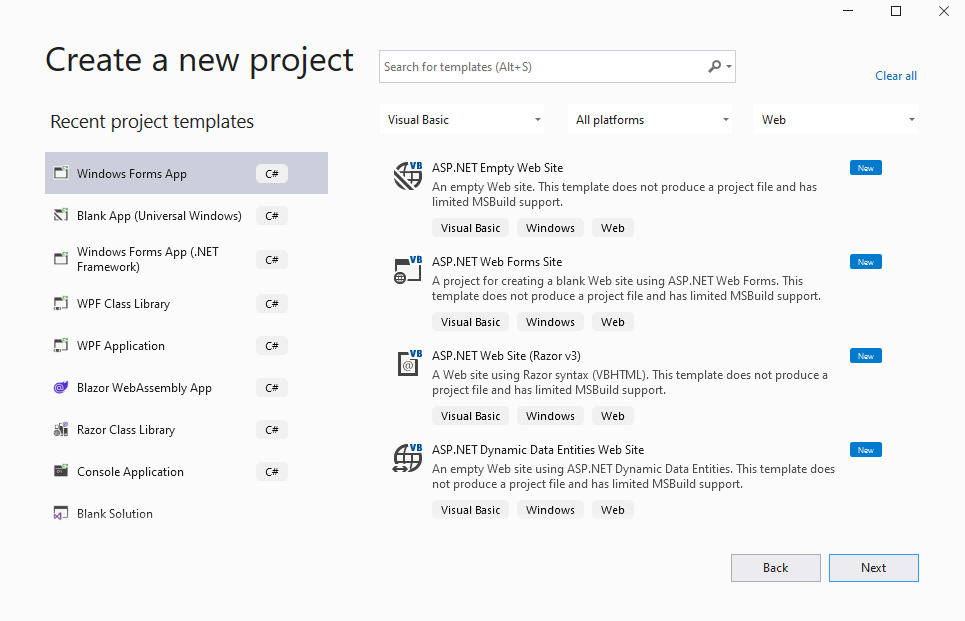Click the Windows Forms App (.NET Framework) icon
Viewport: 965px width, 621px height.
click(61, 258)
